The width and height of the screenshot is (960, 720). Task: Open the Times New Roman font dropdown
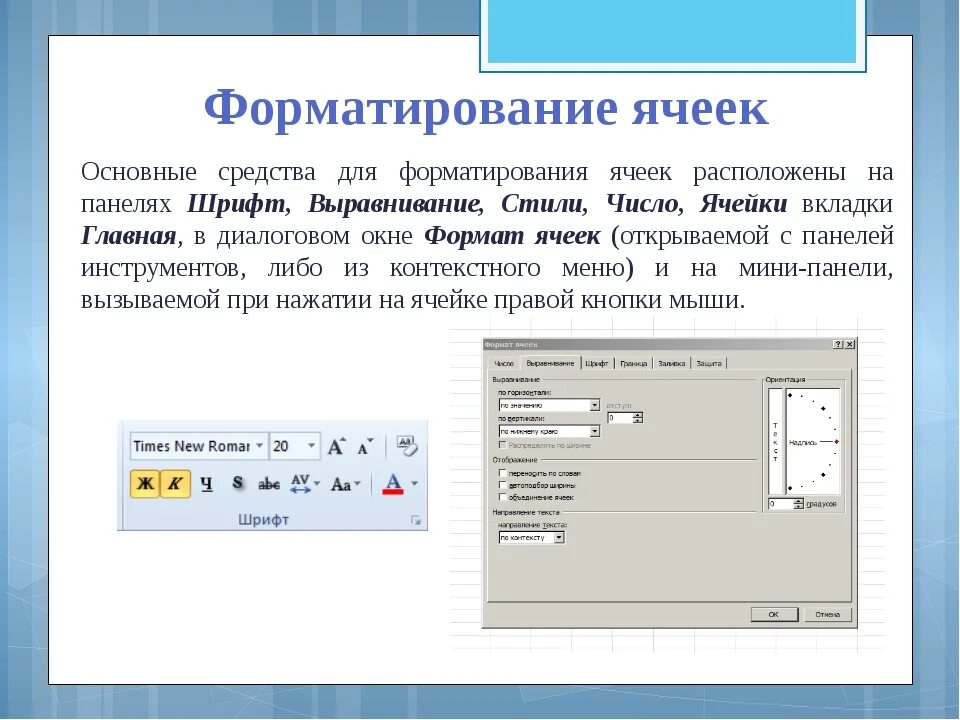[x=260, y=446]
